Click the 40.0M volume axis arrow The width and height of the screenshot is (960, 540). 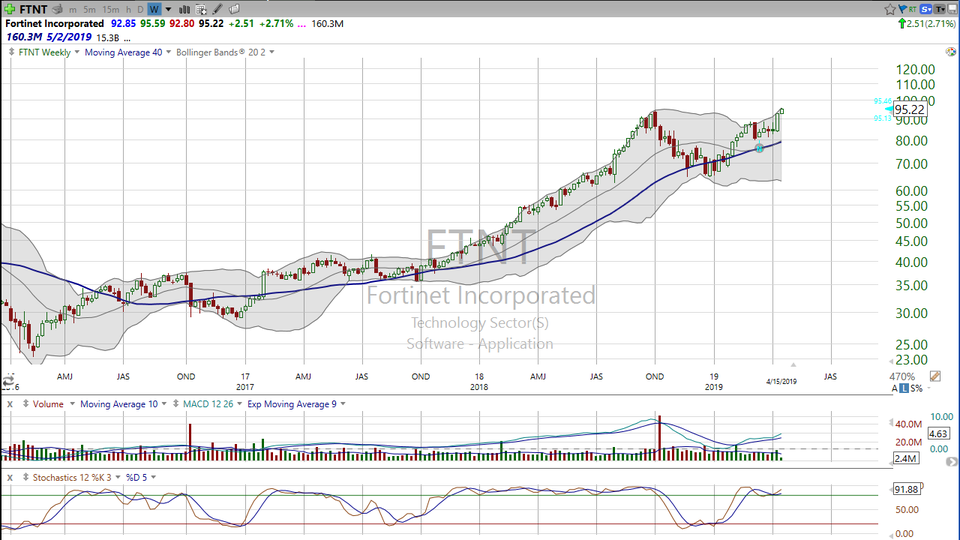[891, 423]
